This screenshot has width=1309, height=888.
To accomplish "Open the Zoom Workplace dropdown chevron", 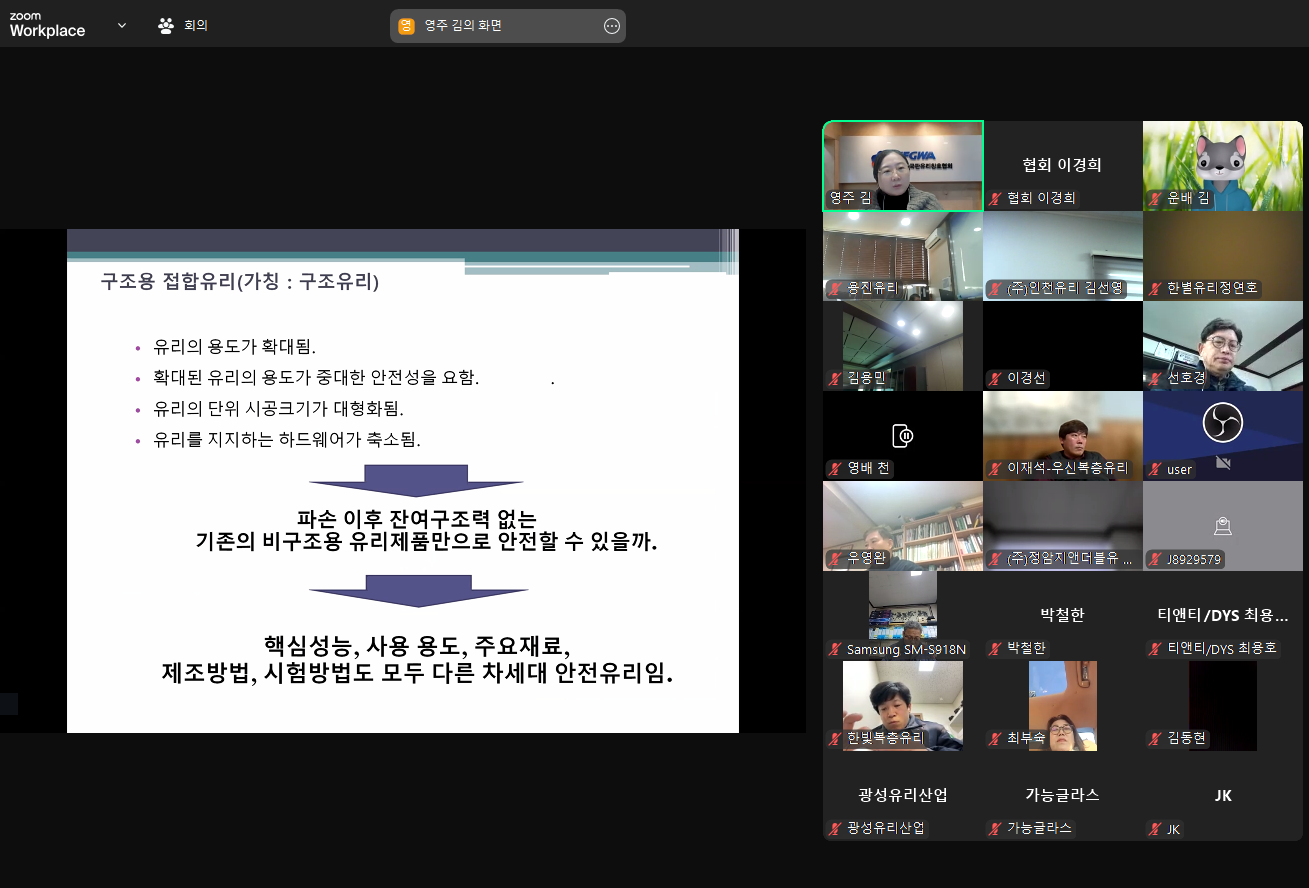I will point(120,26).
